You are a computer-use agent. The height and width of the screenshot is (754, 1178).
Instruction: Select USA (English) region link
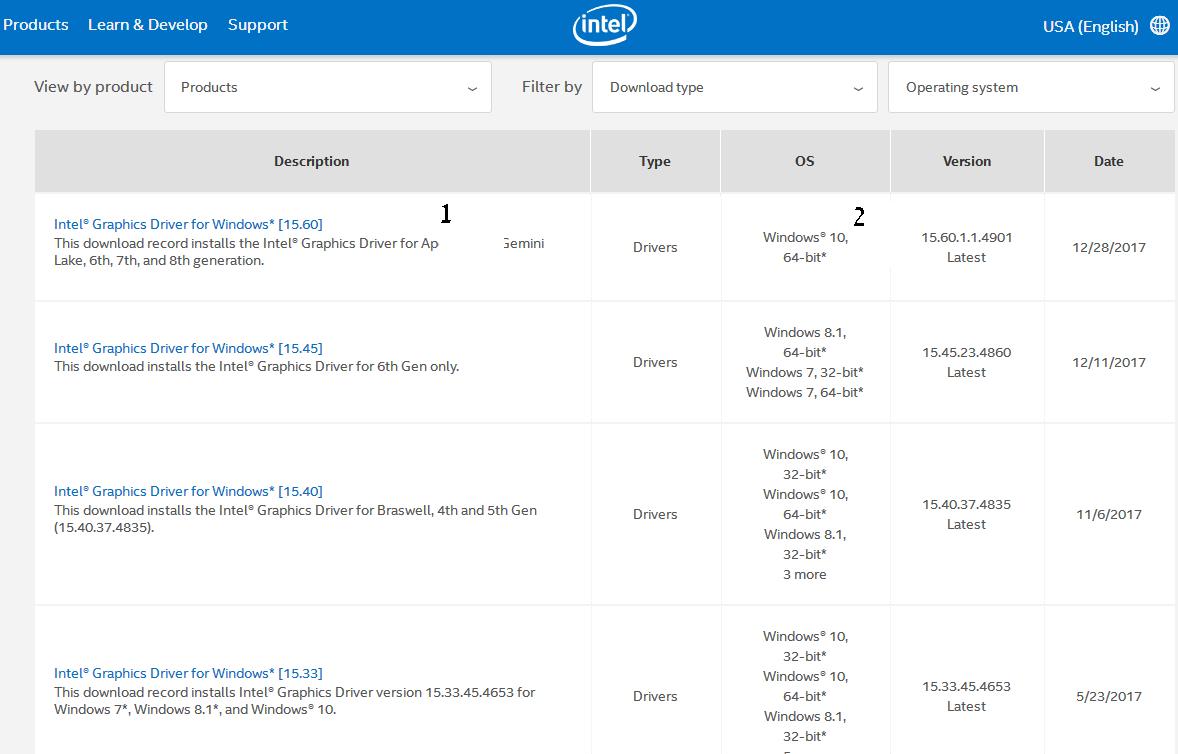[x=1090, y=26]
